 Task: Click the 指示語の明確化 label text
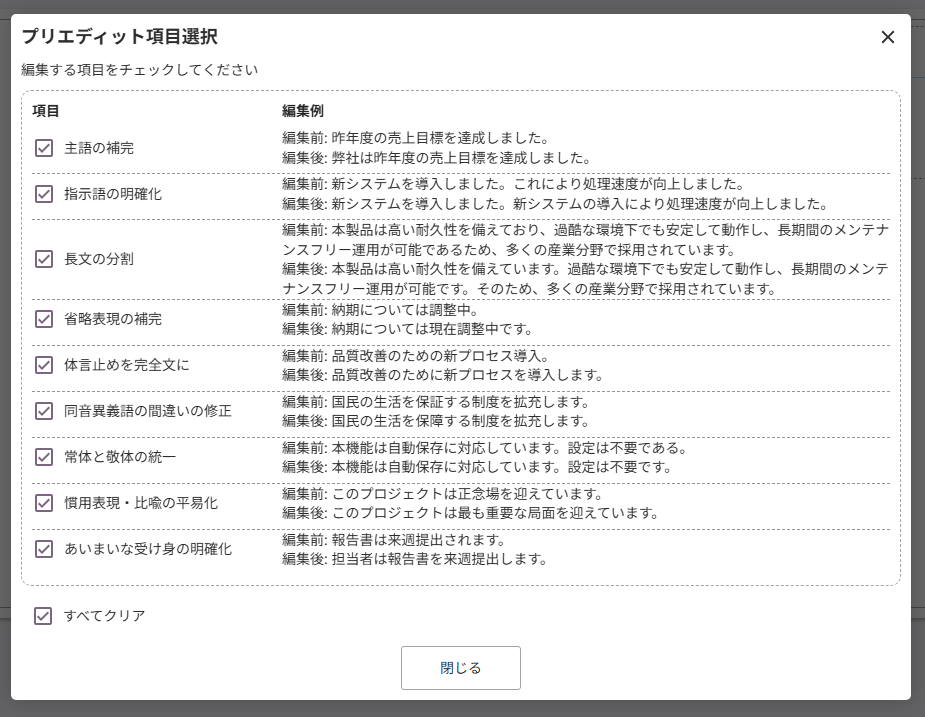[113, 194]
